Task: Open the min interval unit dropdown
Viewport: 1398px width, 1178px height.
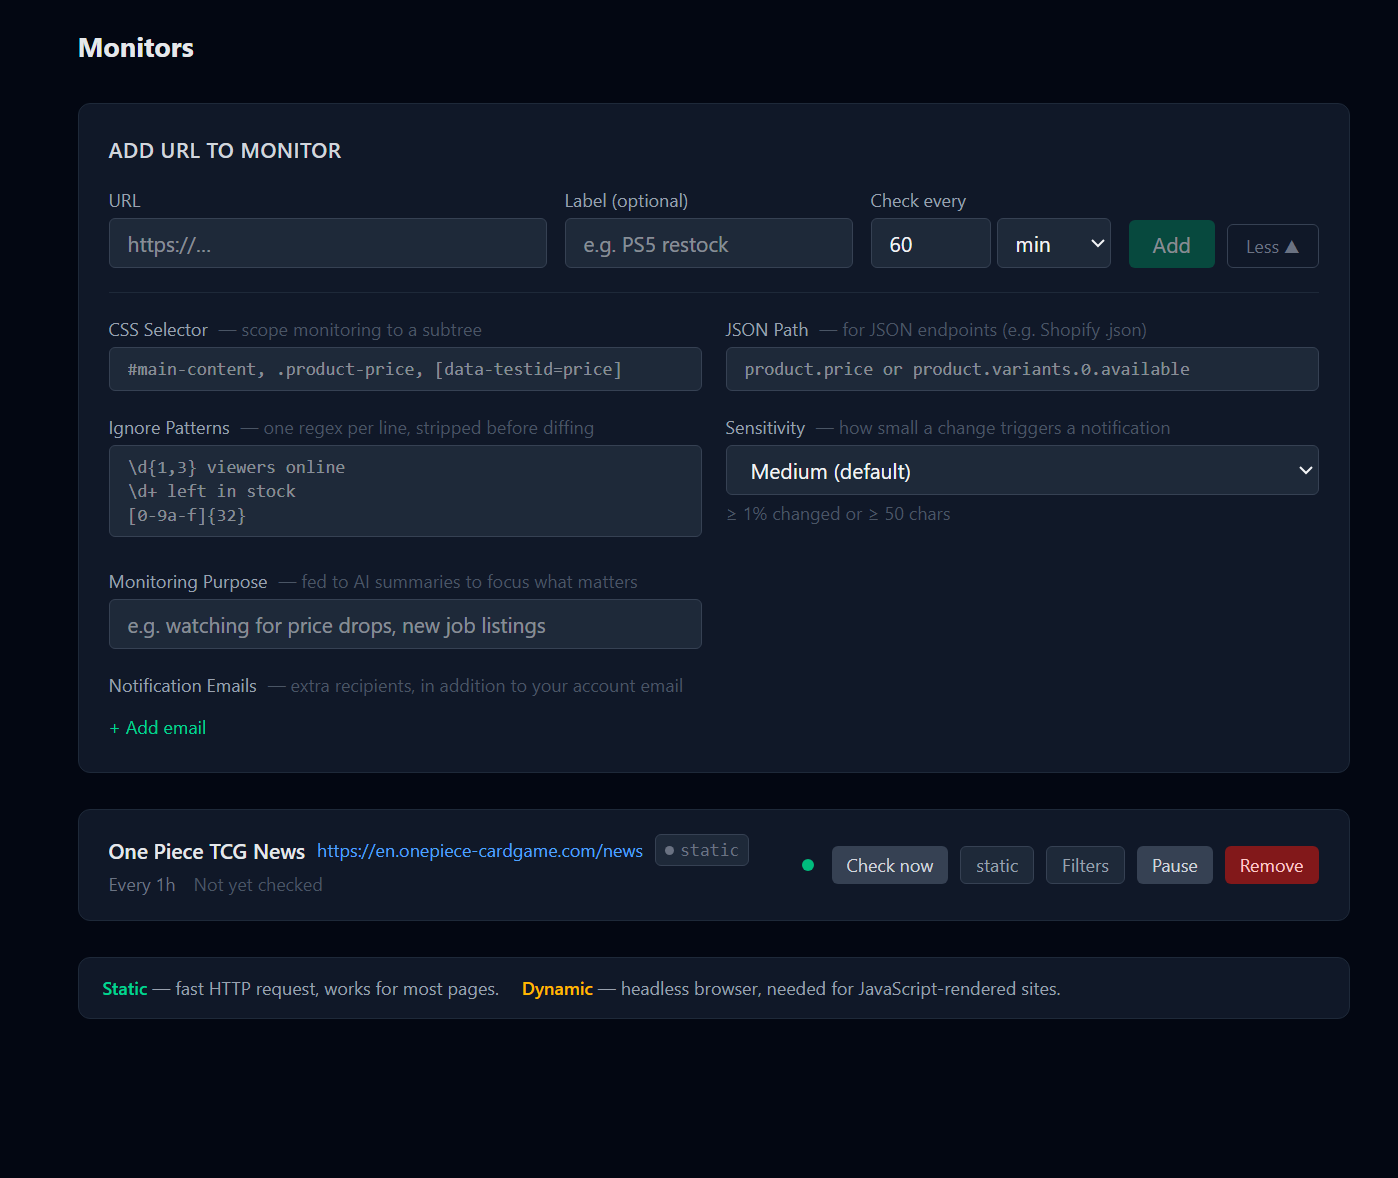Action: [1054, 243]
